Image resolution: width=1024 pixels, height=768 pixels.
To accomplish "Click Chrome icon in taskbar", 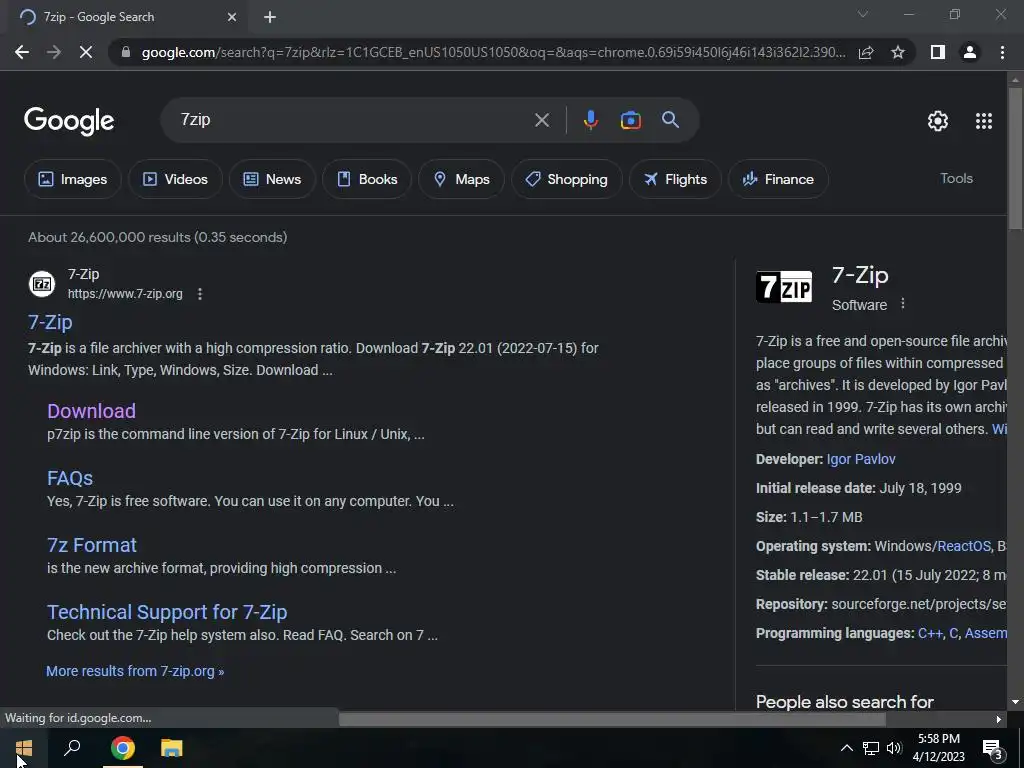I will coord(123,748).
